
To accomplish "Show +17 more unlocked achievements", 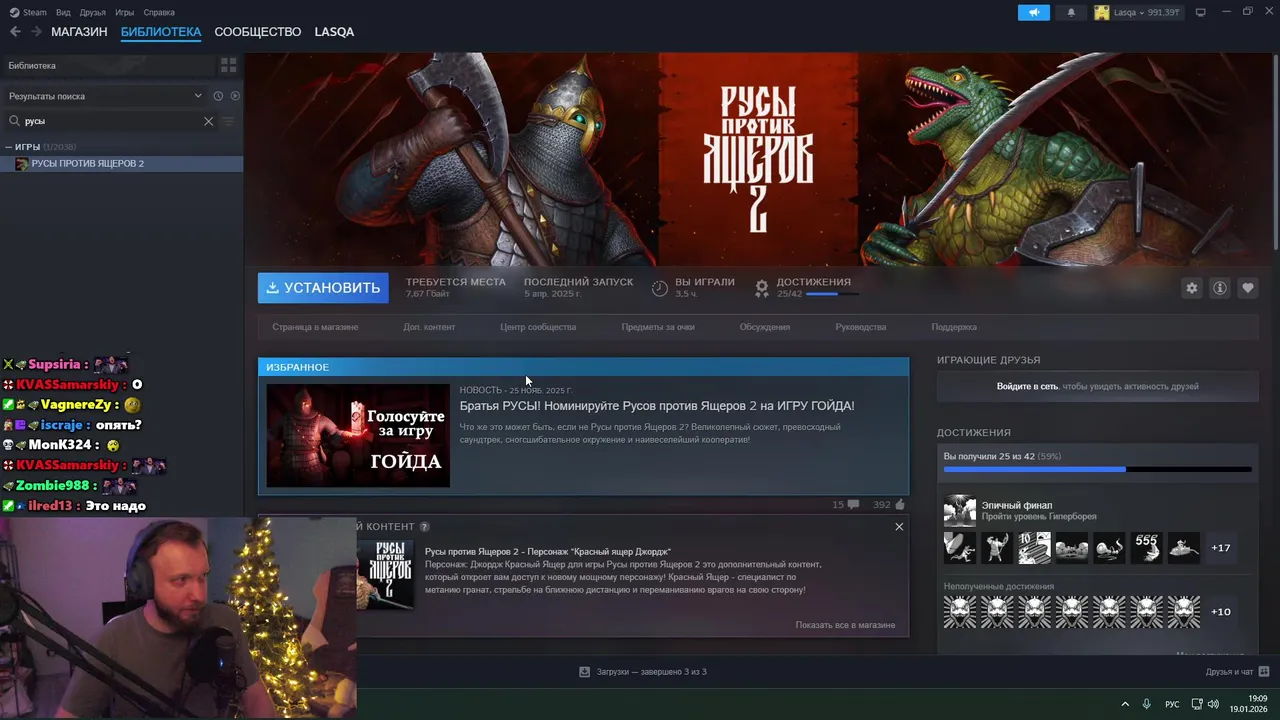I will [x=1220, y=548].
